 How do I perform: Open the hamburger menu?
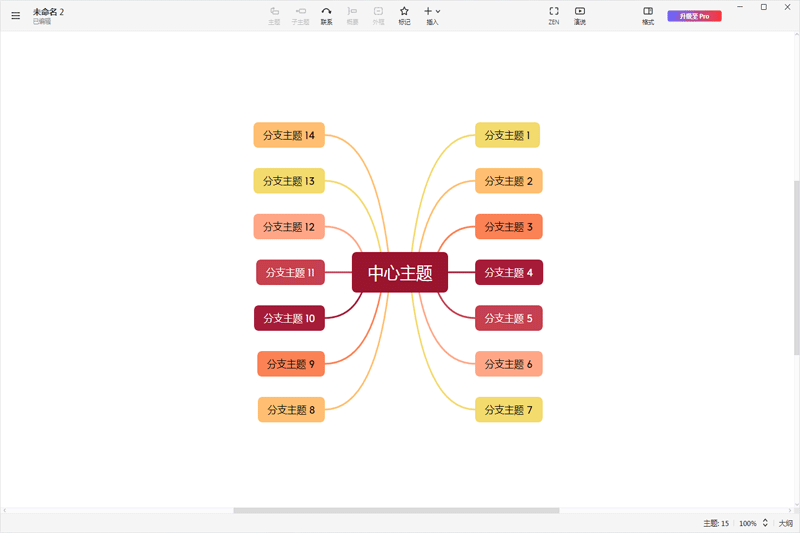click(15, 16)
